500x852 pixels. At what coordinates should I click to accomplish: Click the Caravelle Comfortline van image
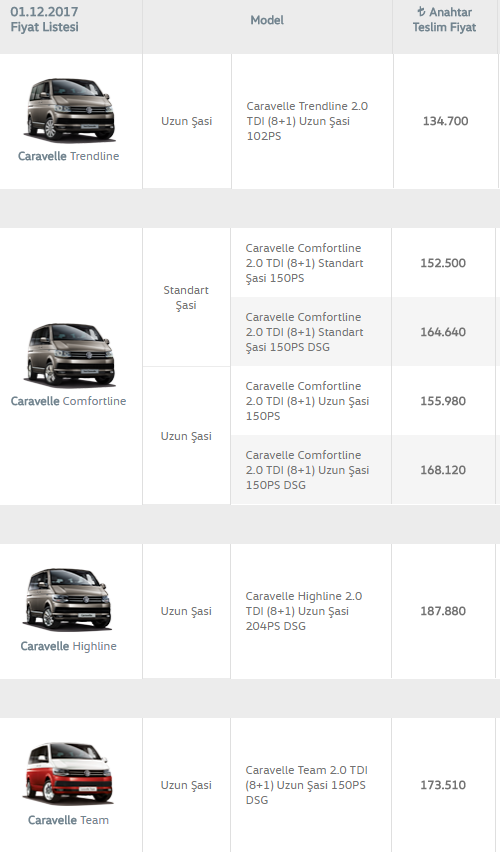coord(70,354)
